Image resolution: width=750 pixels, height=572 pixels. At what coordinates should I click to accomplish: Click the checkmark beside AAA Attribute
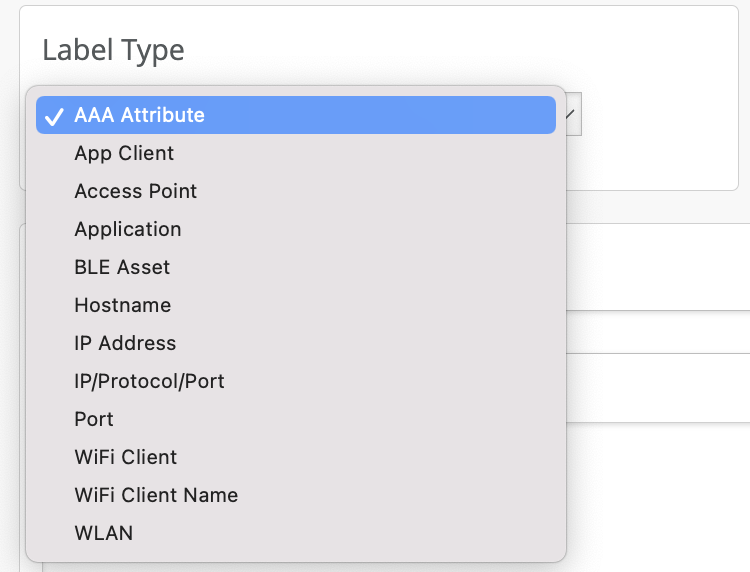point(54,116)
